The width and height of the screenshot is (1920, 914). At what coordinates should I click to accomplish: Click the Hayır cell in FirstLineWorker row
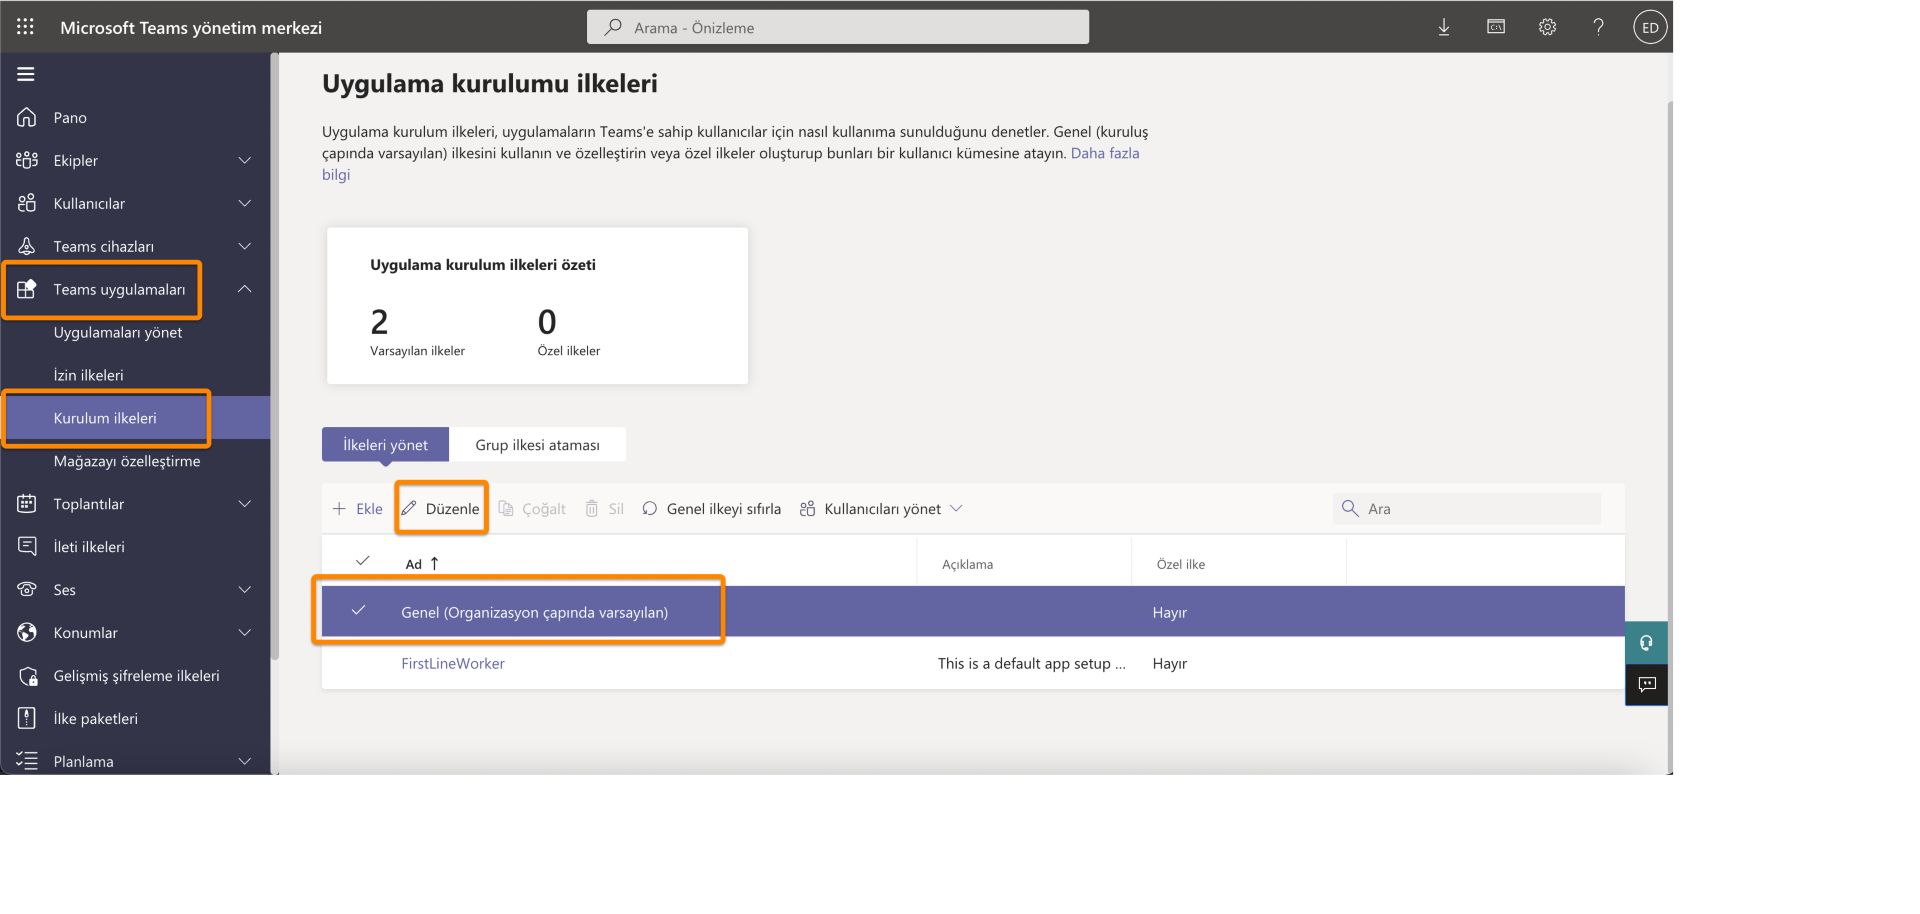point(1170,663)
